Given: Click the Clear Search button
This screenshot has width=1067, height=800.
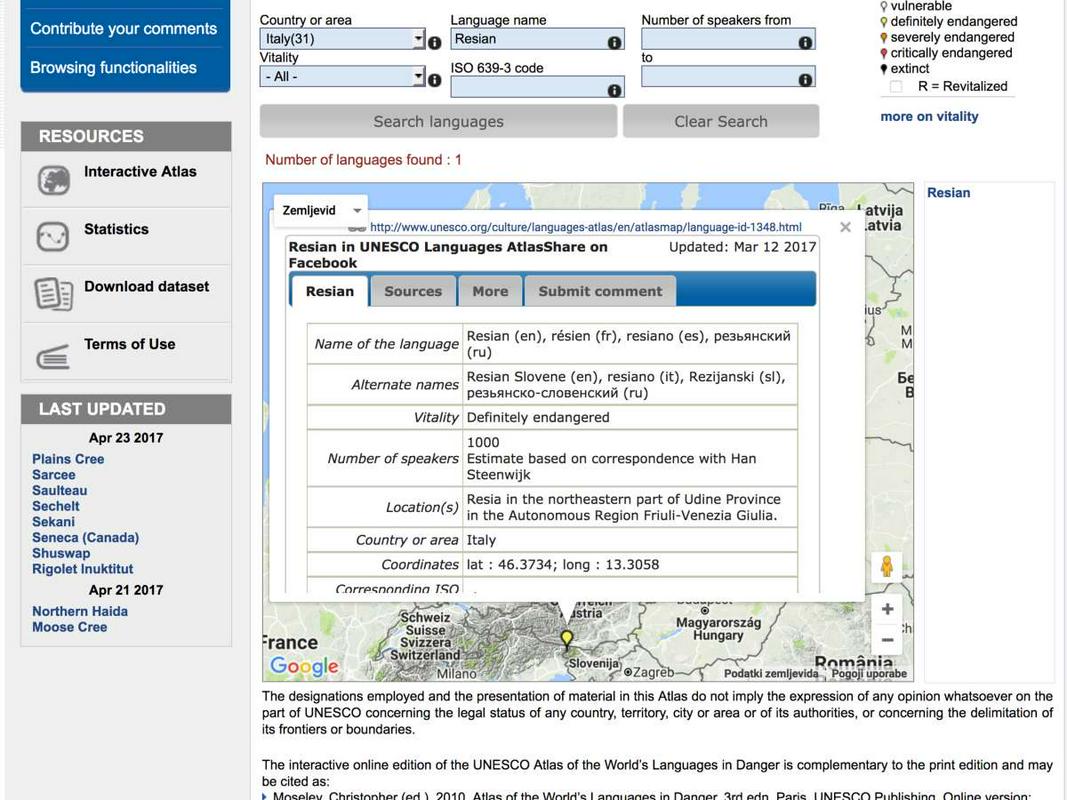Looking at the screenshot, I should click(721, 122).
